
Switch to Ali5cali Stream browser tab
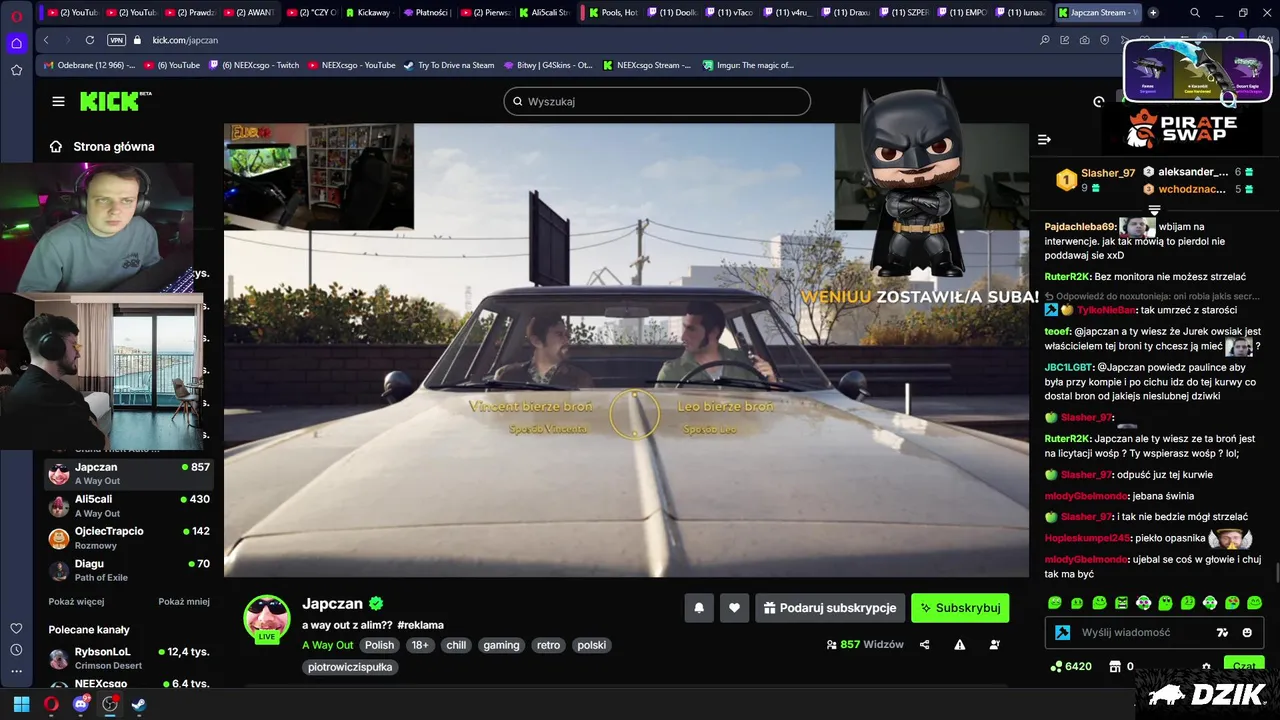(543, 13)
